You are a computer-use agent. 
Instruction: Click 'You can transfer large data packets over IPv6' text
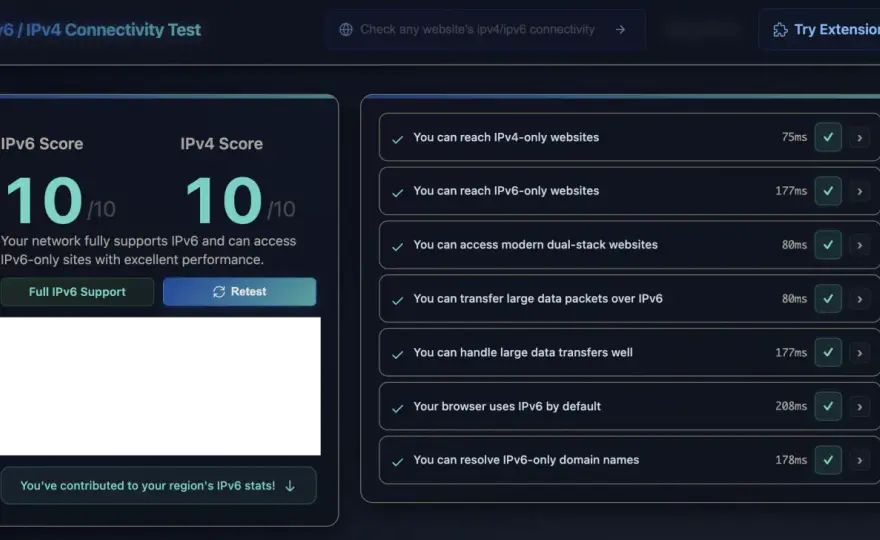pos(538,299)
